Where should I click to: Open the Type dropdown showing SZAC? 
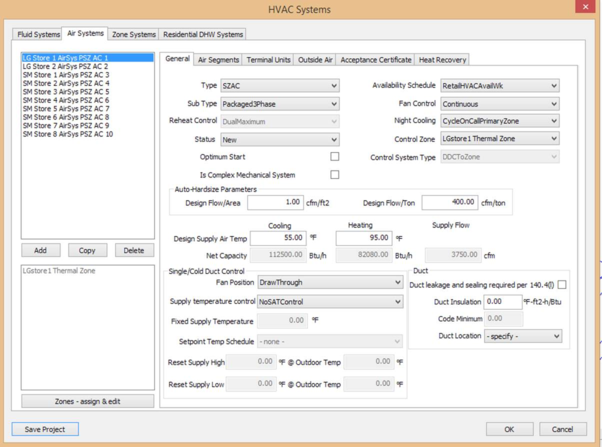click(279, 86)
